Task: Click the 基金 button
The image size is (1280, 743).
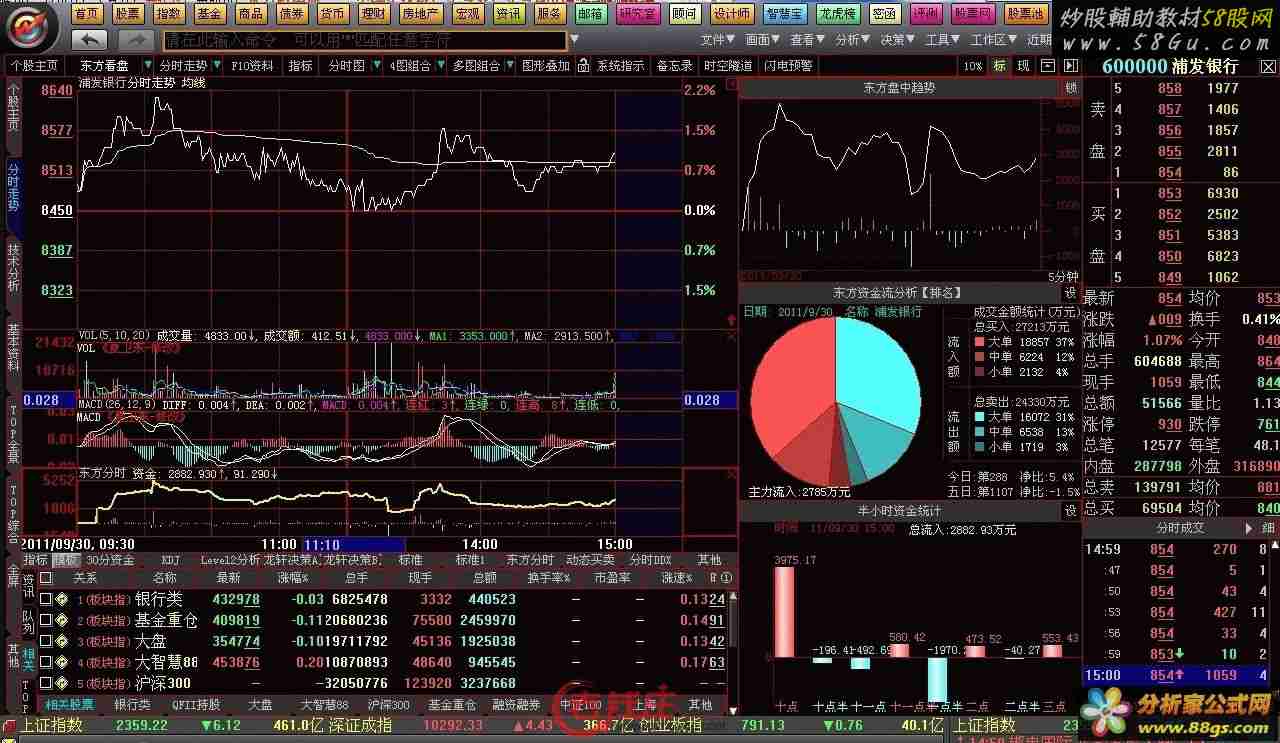Action: pyautogui.click(x=209, y=14)
